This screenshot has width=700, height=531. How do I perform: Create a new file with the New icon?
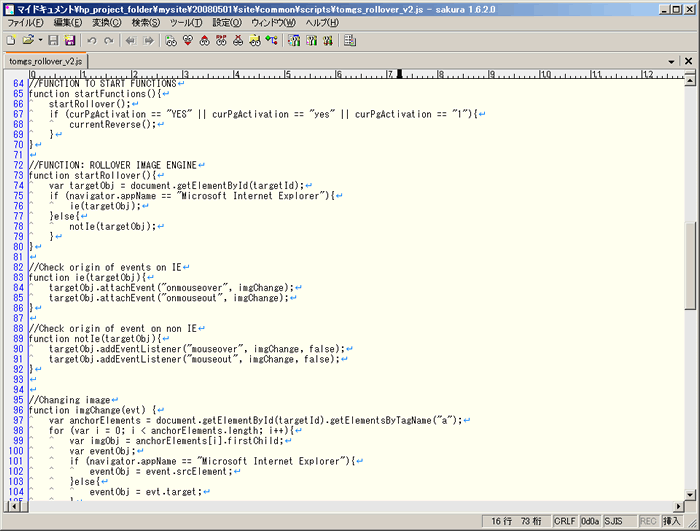point(11,41)
